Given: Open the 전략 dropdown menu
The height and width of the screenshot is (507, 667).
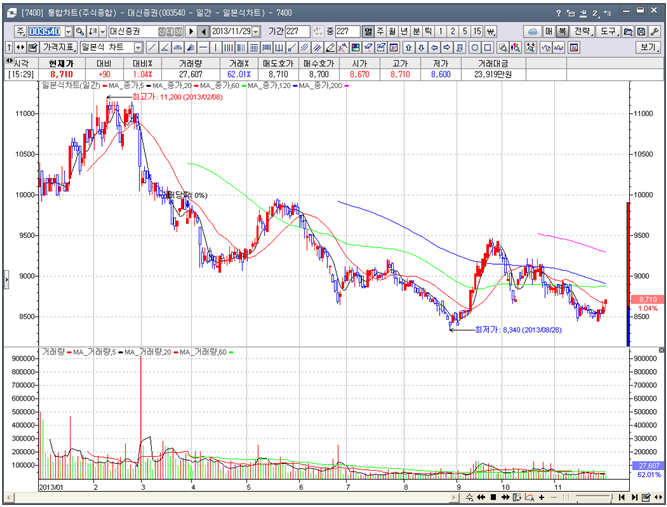Looking at the screenshot, I should pos(583,31).
